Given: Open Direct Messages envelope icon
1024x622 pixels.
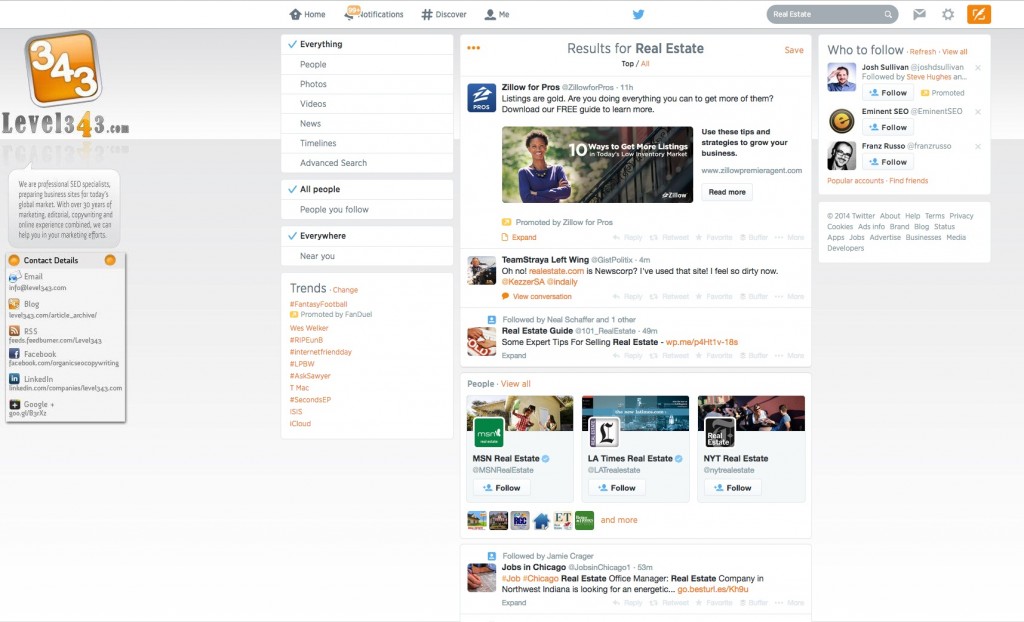Looking at the screenshot, I should 920,14.
